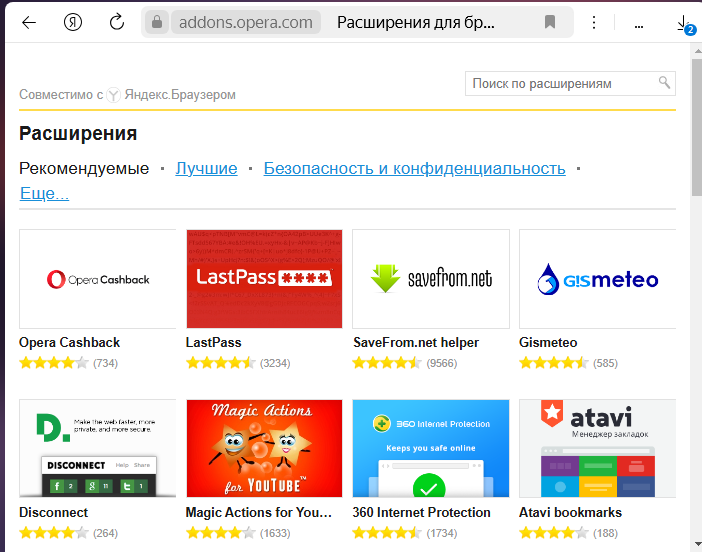
Task: Click the (188) review count
Action: 605,533
